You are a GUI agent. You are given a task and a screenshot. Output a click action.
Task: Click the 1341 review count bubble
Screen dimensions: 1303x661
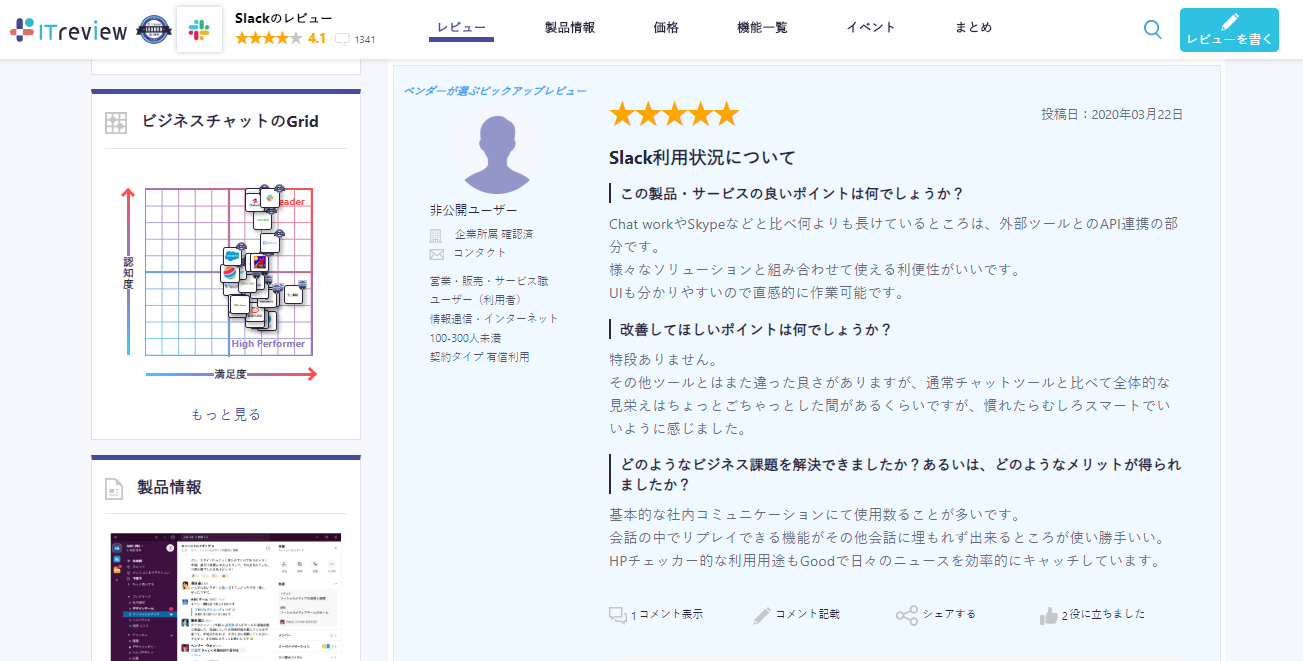[x=357, y=38]
